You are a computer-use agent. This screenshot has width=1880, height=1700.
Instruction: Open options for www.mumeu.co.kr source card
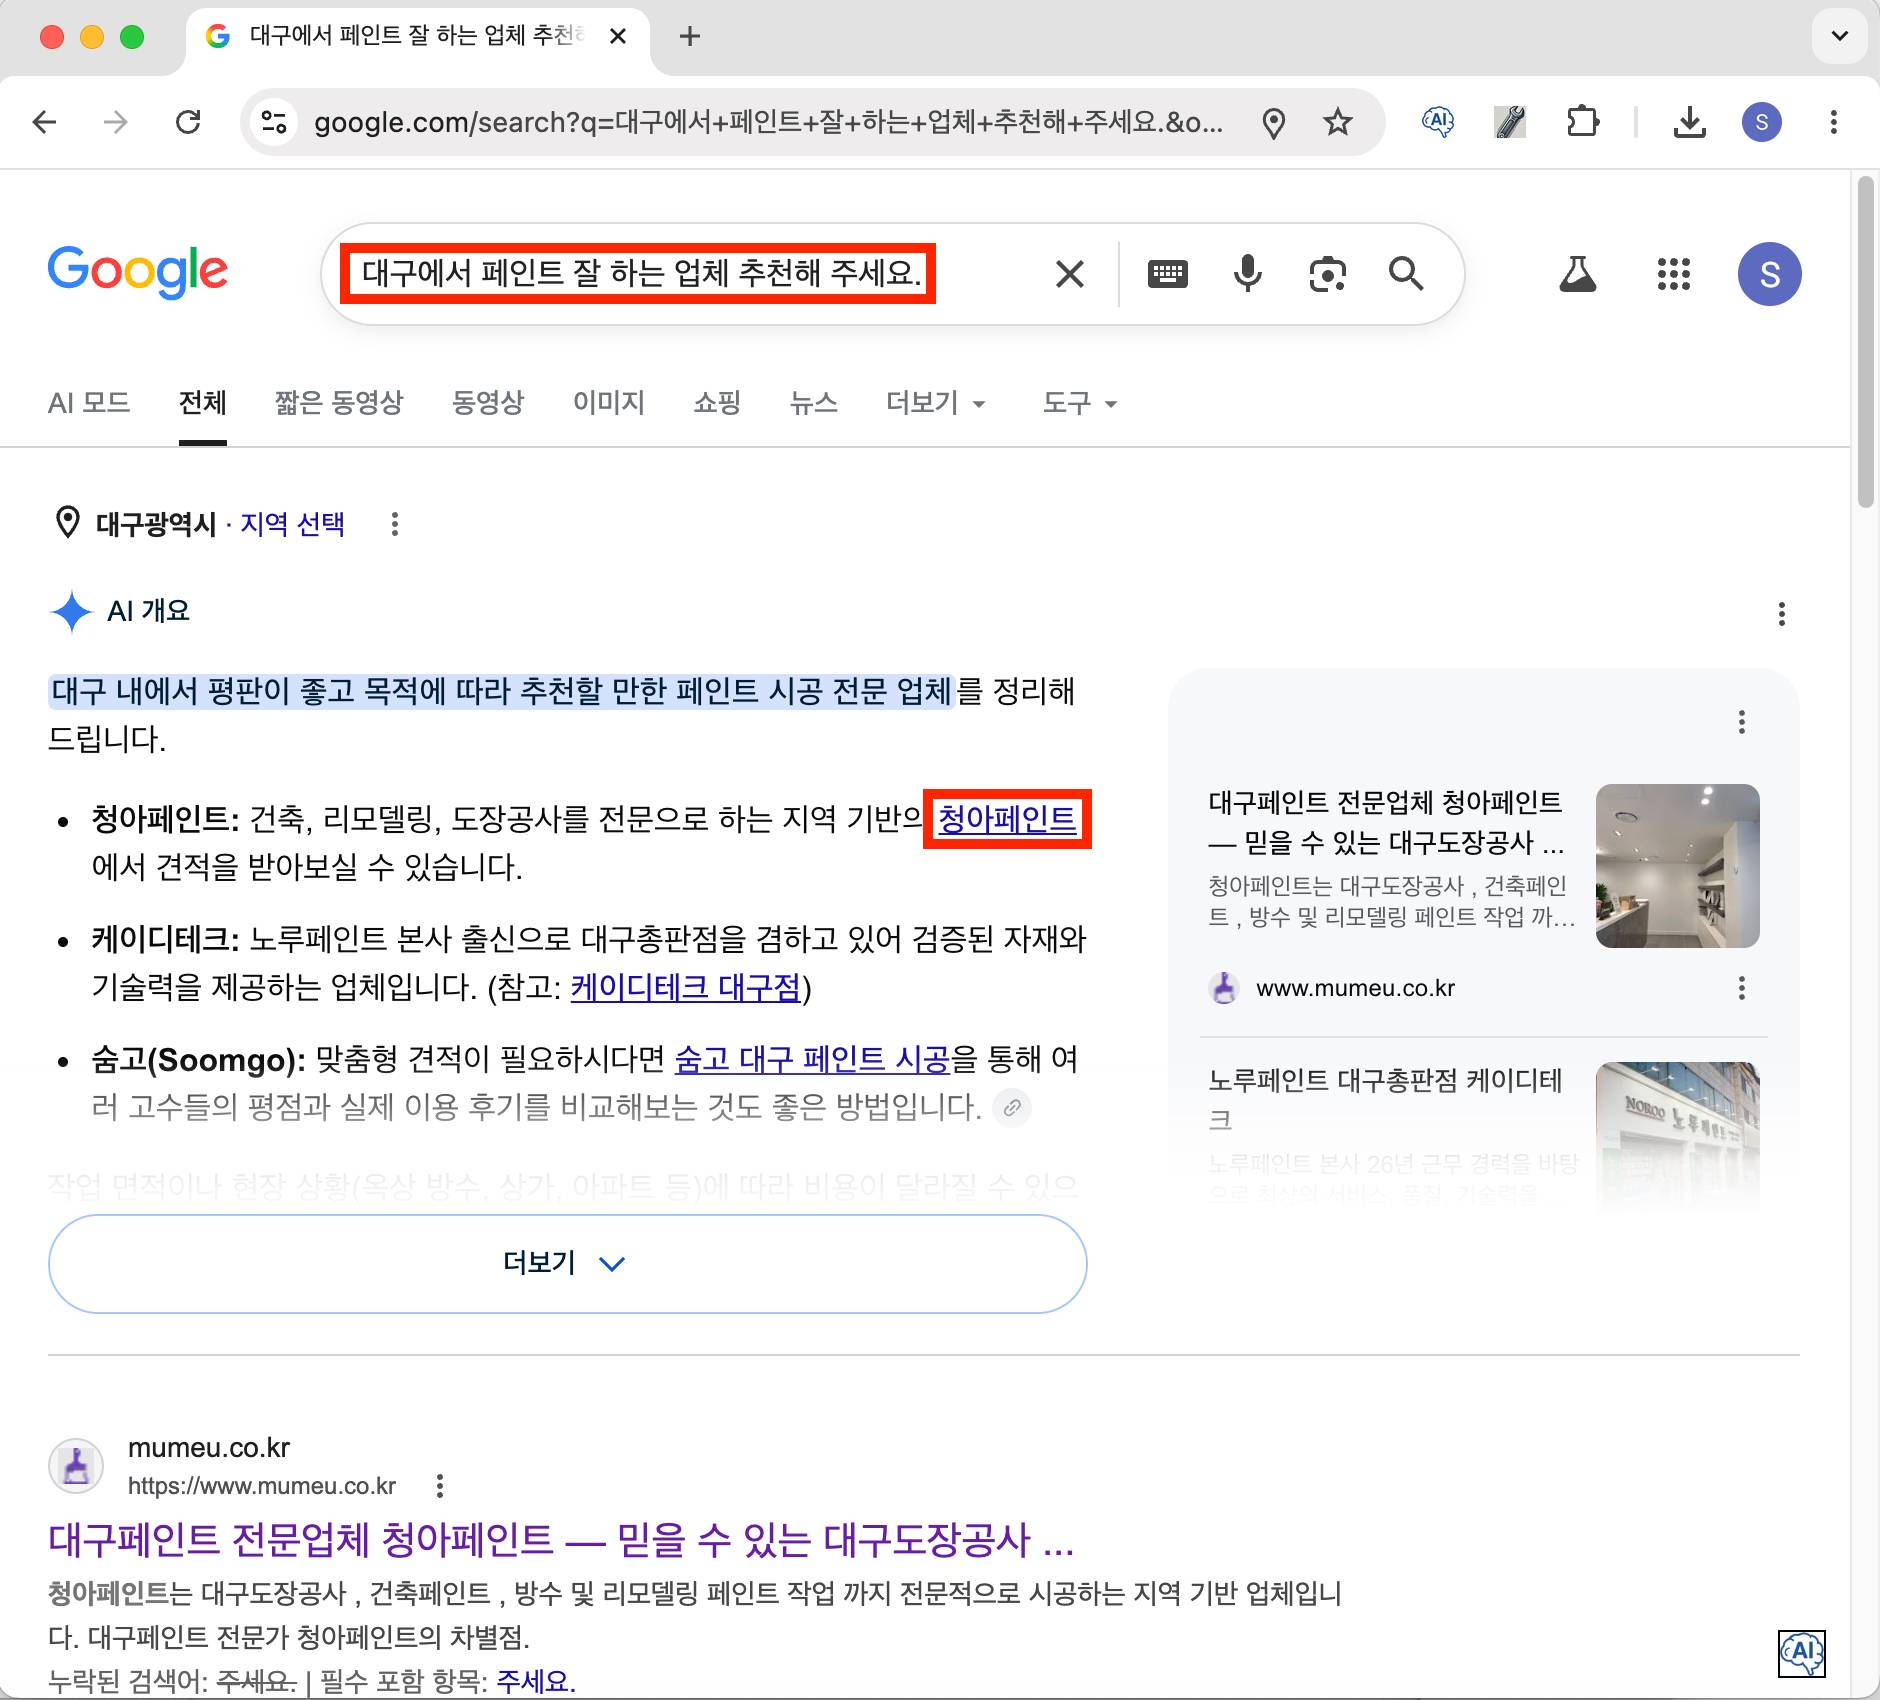[x=1741, y=988]
